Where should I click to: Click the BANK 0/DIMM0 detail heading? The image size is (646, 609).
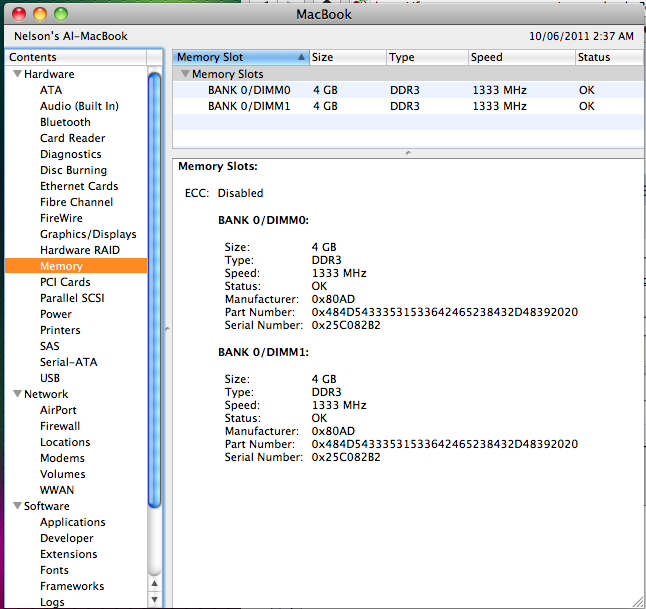click(x=263, y=220)
